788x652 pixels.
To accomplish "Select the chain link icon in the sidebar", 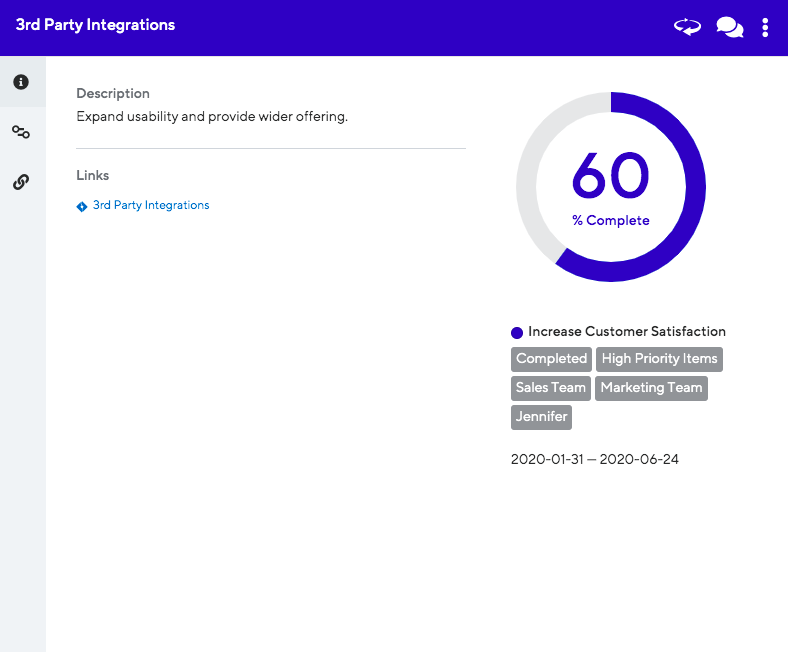I will tap(21, 182).
